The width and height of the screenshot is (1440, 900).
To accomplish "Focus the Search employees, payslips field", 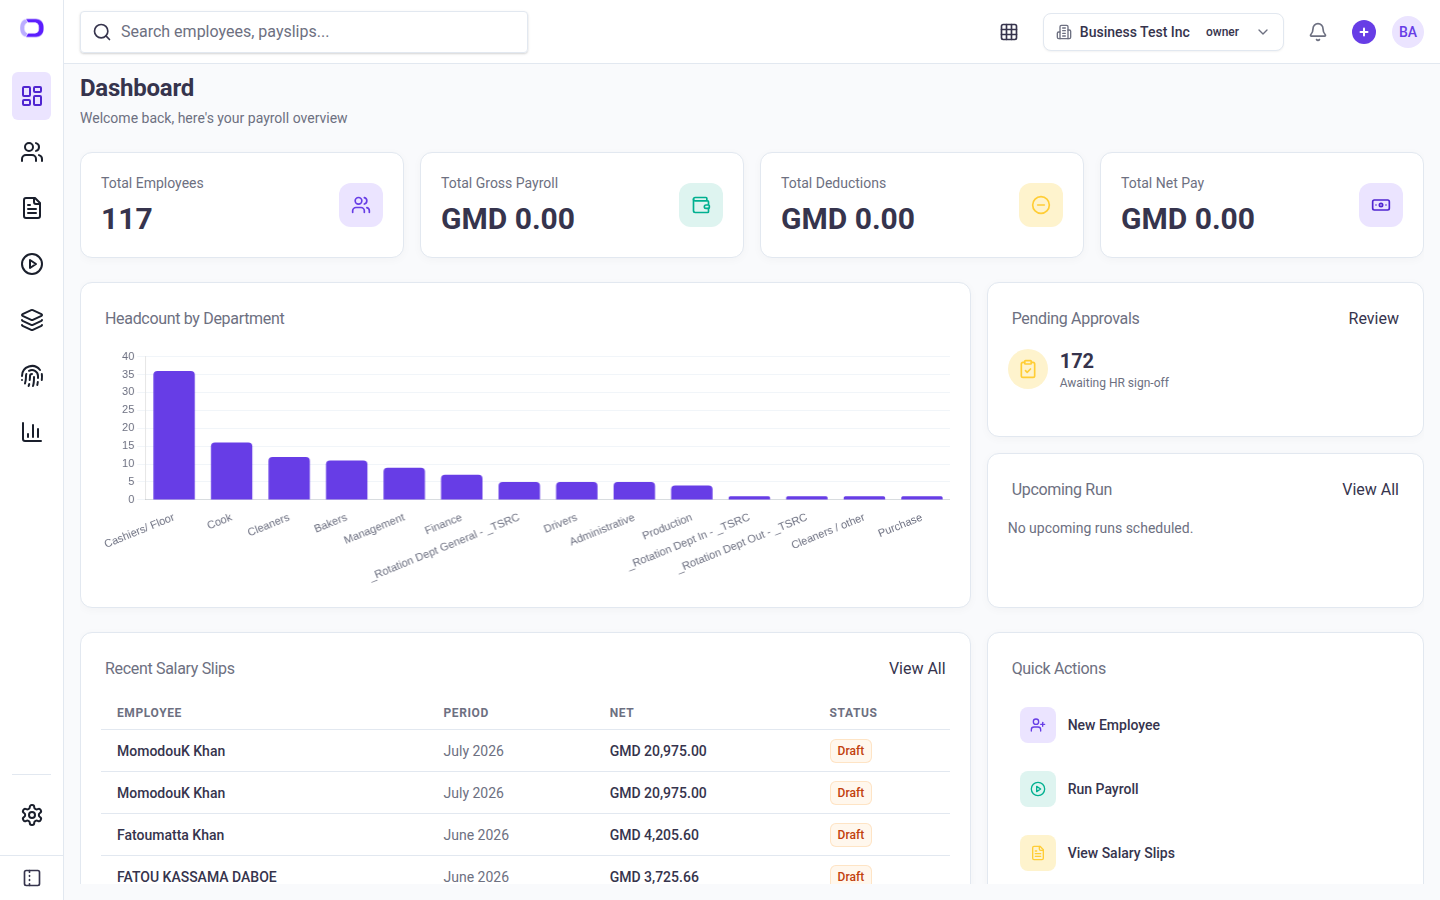I will tap(304, 32).
